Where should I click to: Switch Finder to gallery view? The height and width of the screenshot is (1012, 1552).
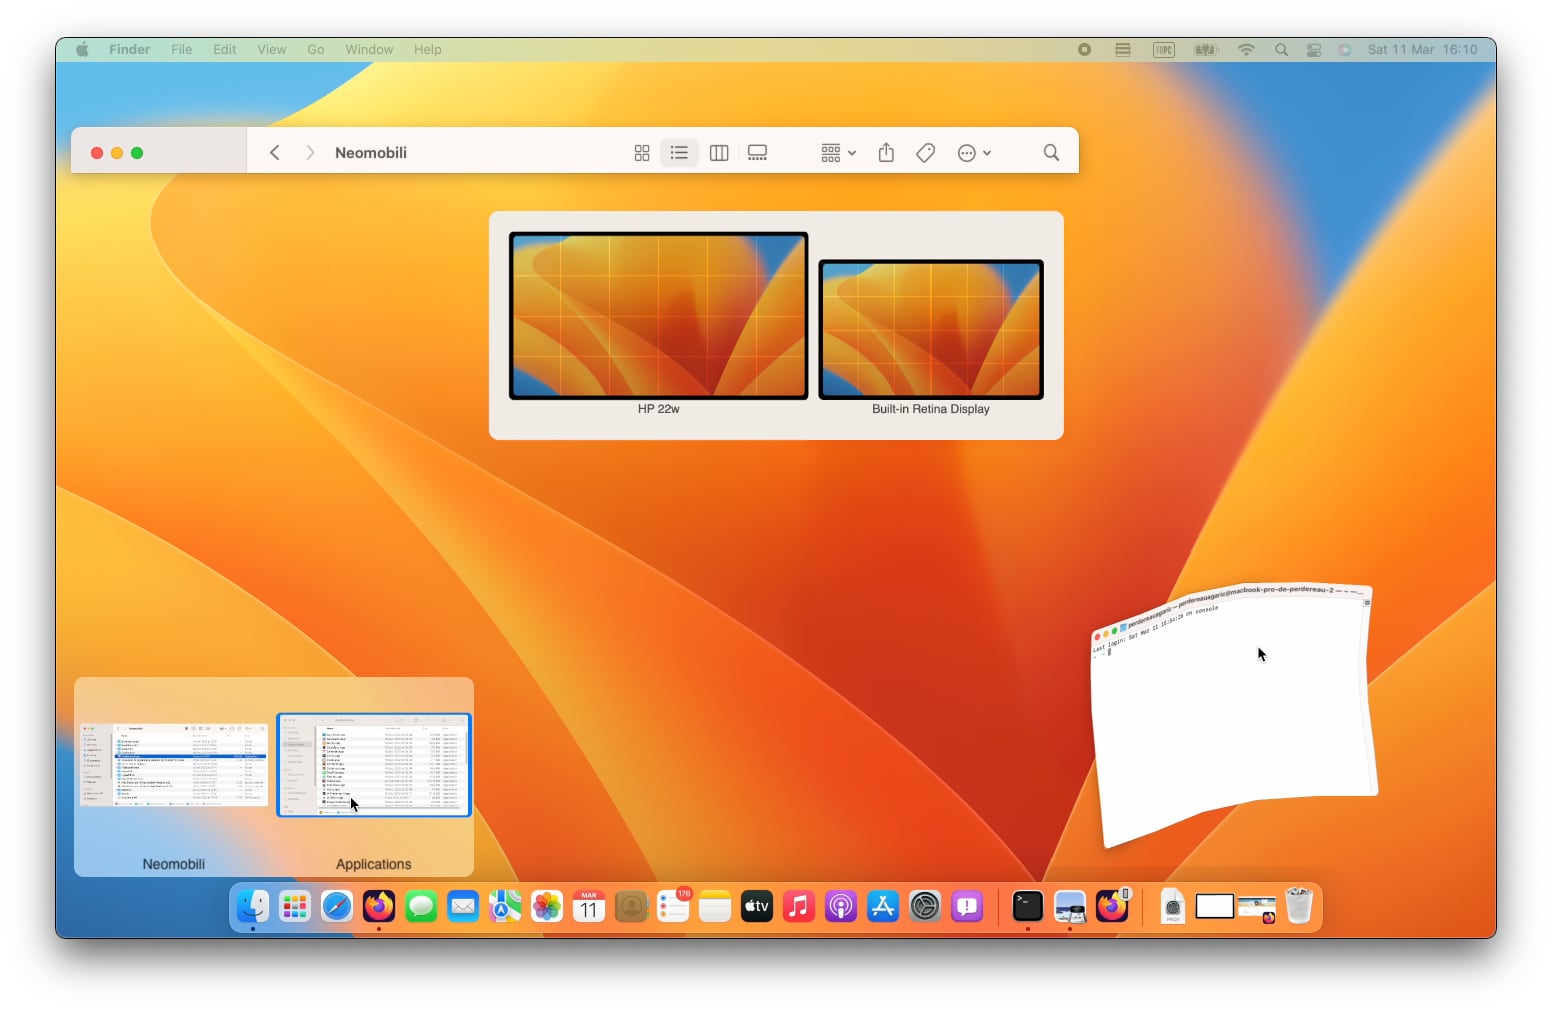tap(758, 153)
